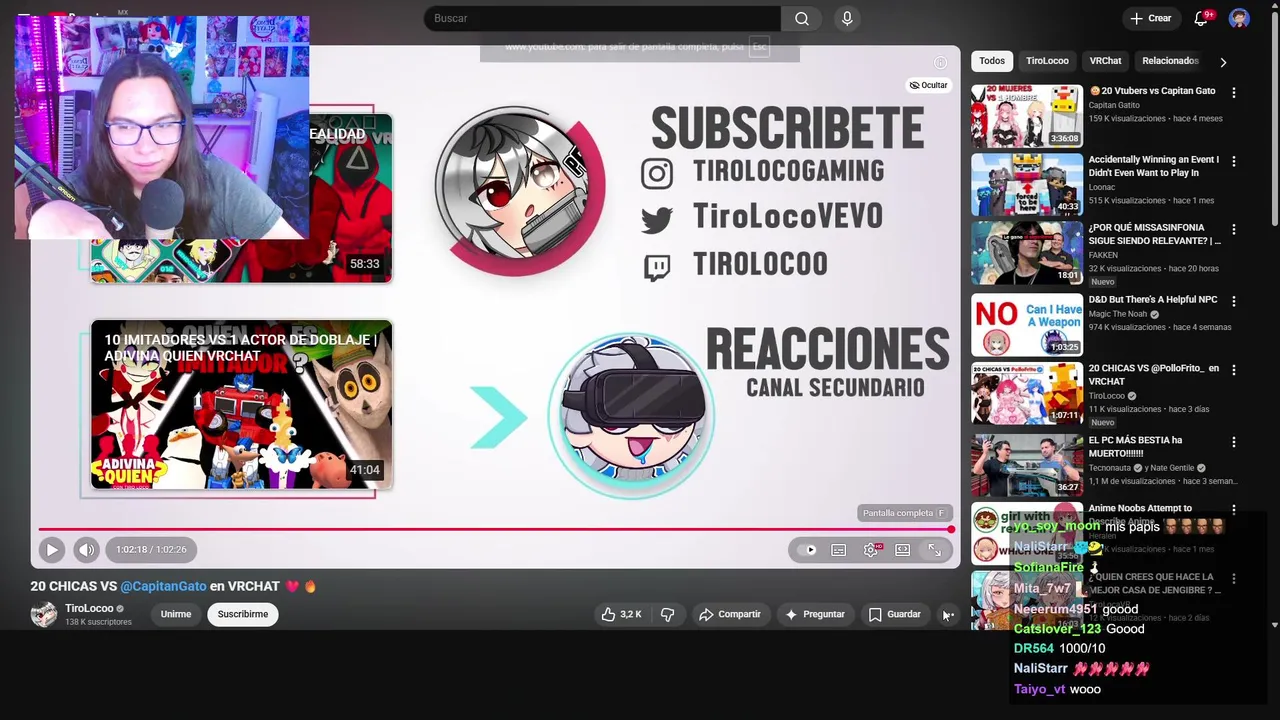Mute the video using the volume icon
Image resolution: width=1280 pixels, height=720 pixels.
86,549
